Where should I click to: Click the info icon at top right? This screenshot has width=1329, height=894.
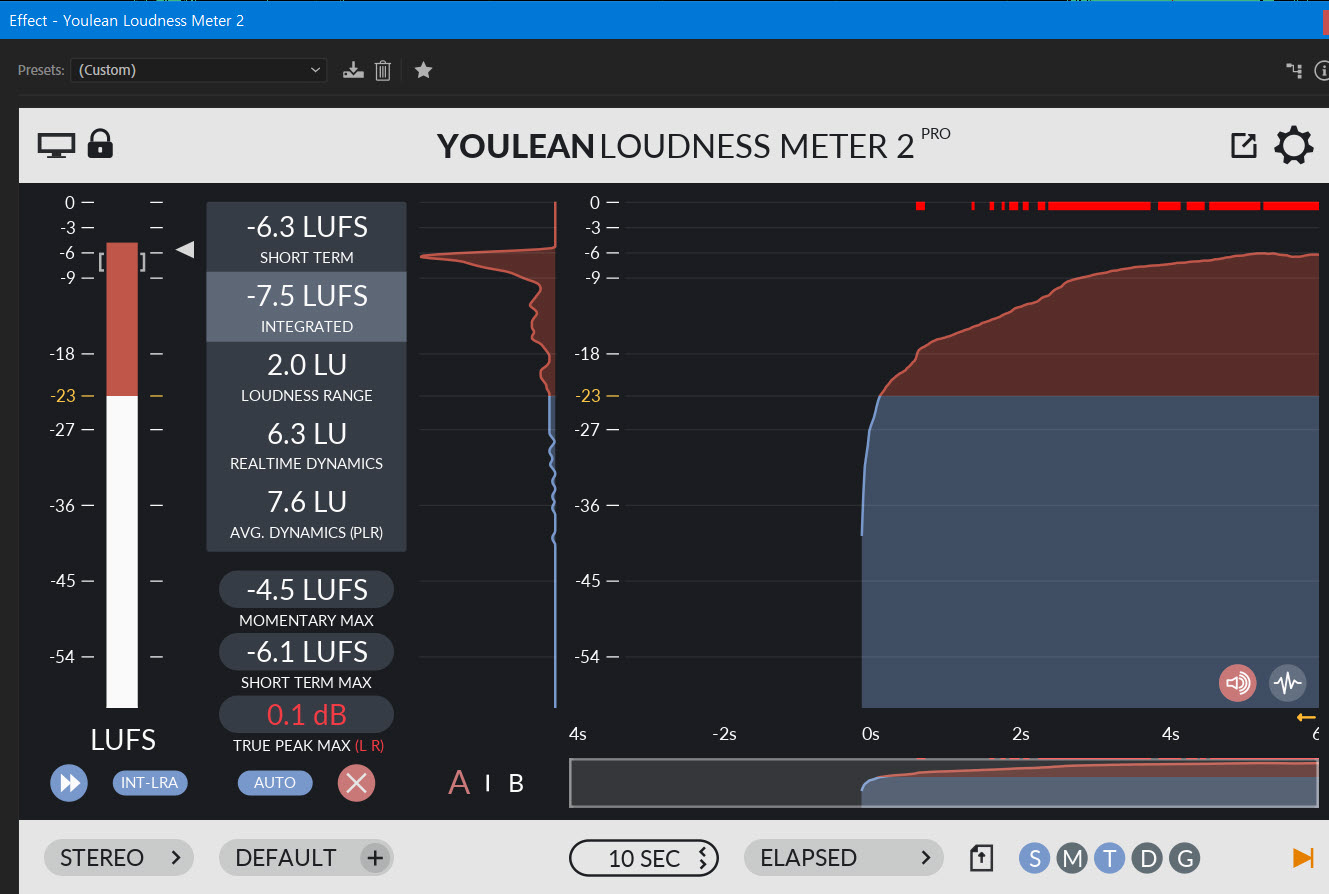point(1322,70)
